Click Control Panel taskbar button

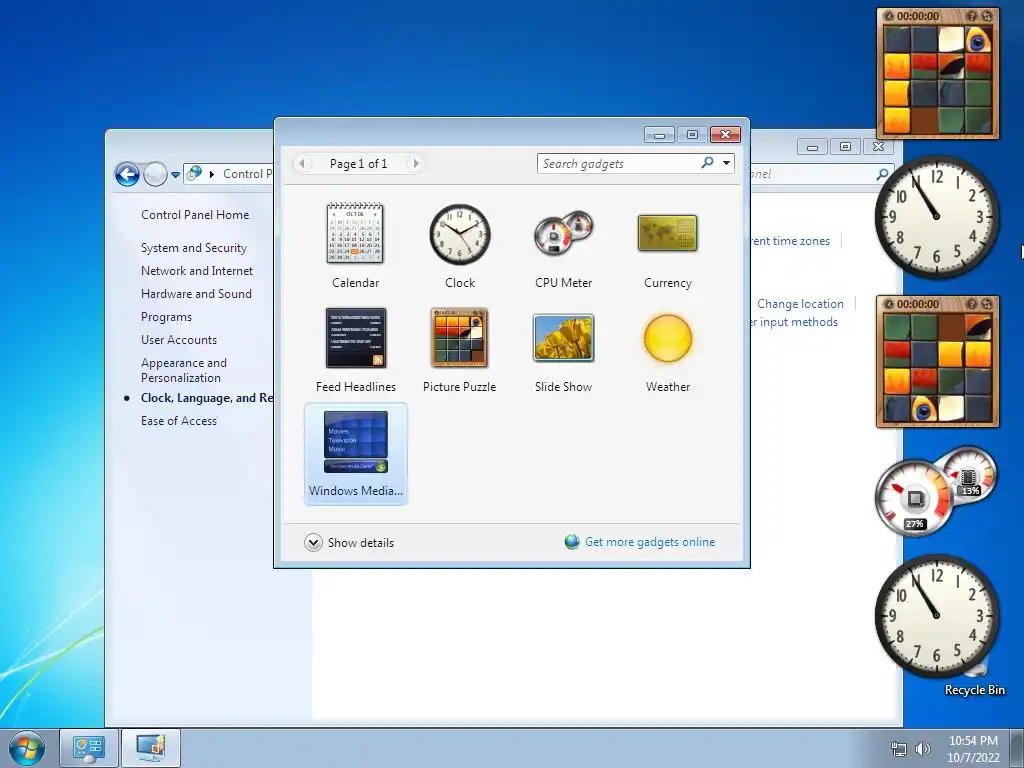tap(89, 748)
